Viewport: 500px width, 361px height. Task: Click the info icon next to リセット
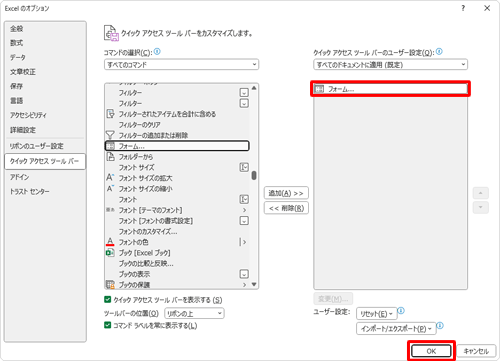pos(401,311)
